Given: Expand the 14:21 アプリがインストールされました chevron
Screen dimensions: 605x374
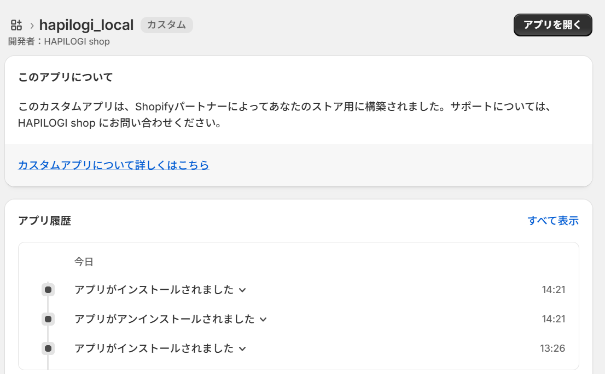Looking at the screenshot, I should 242,290.
